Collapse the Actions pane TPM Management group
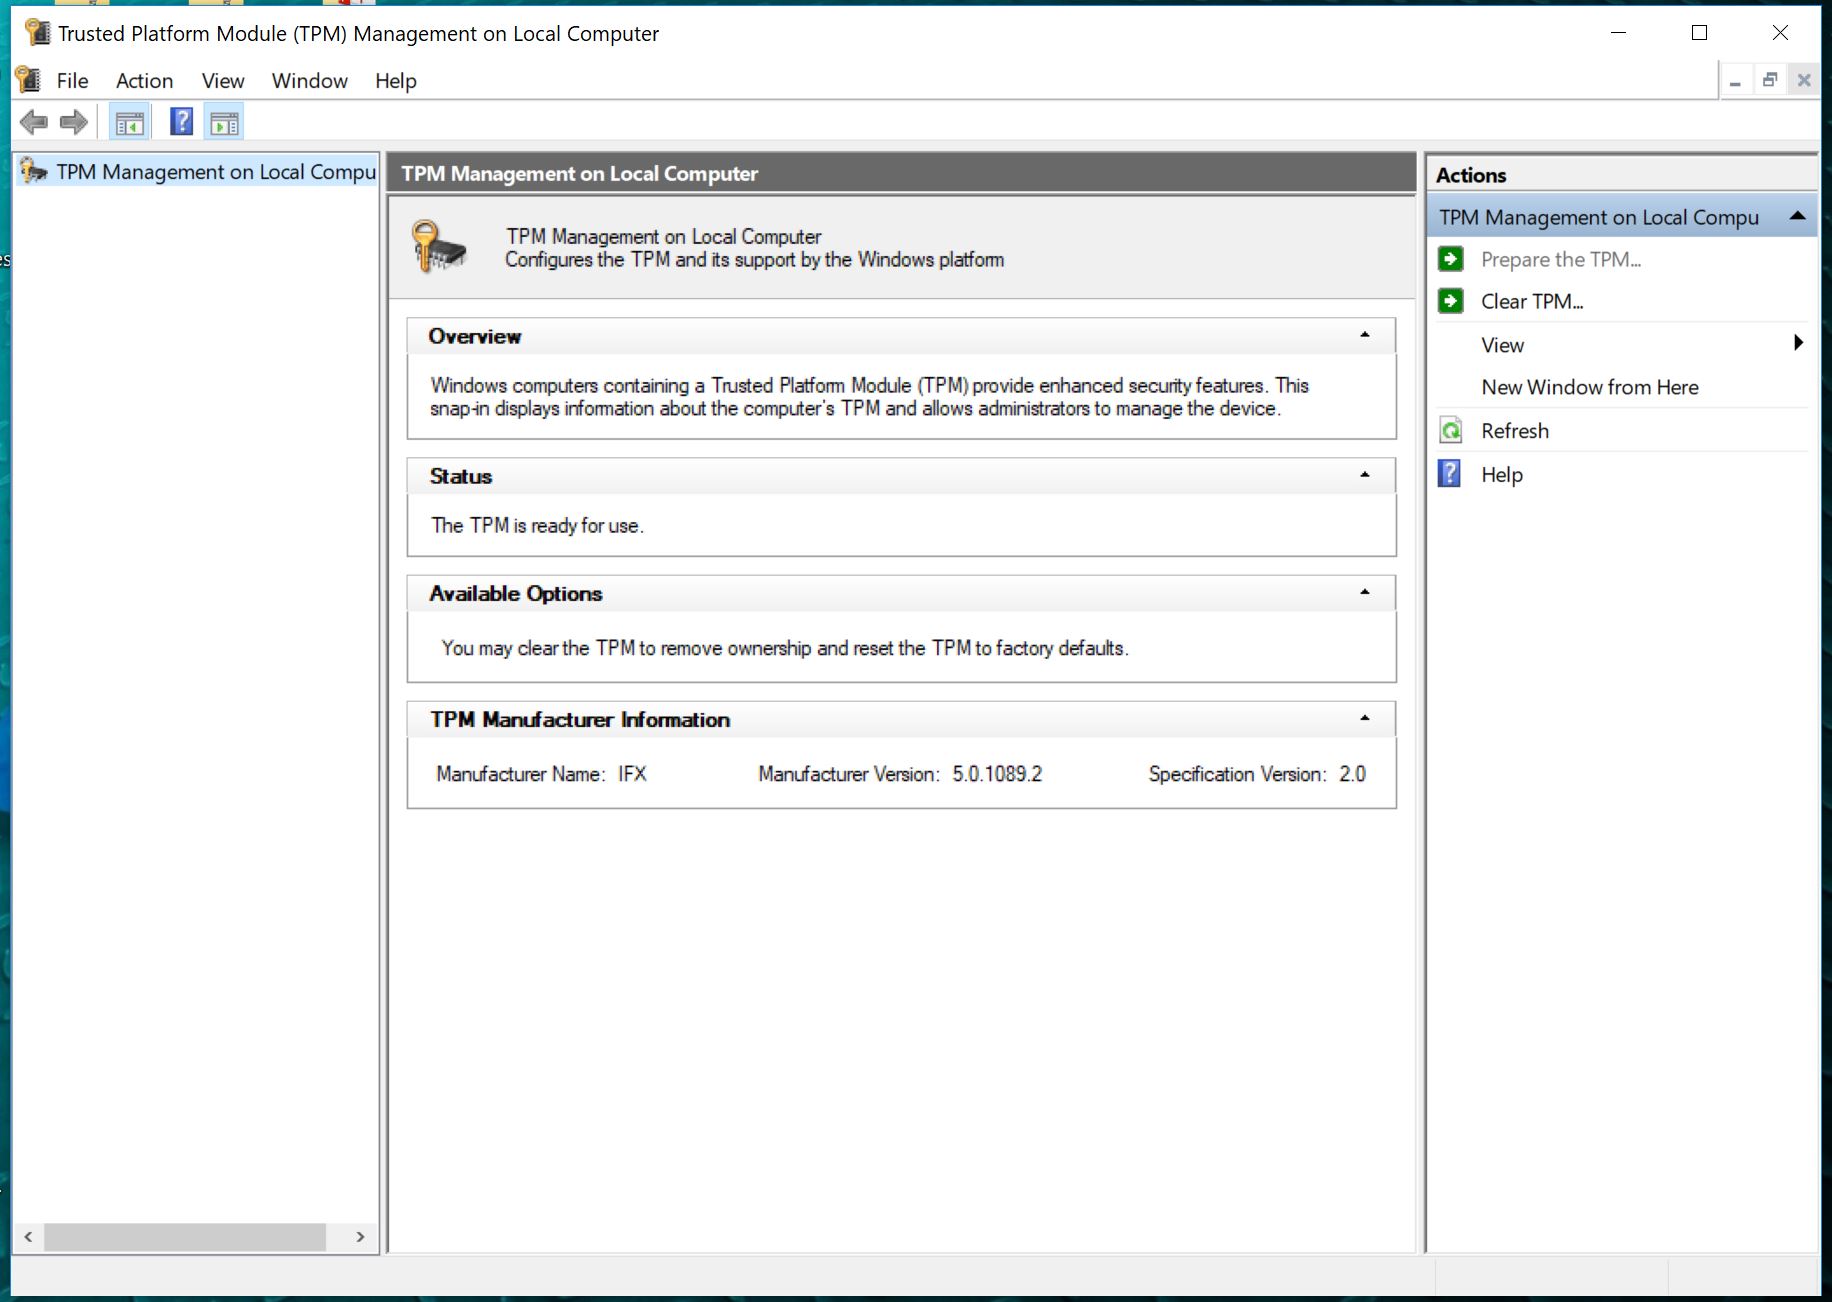 (1797, 216)
